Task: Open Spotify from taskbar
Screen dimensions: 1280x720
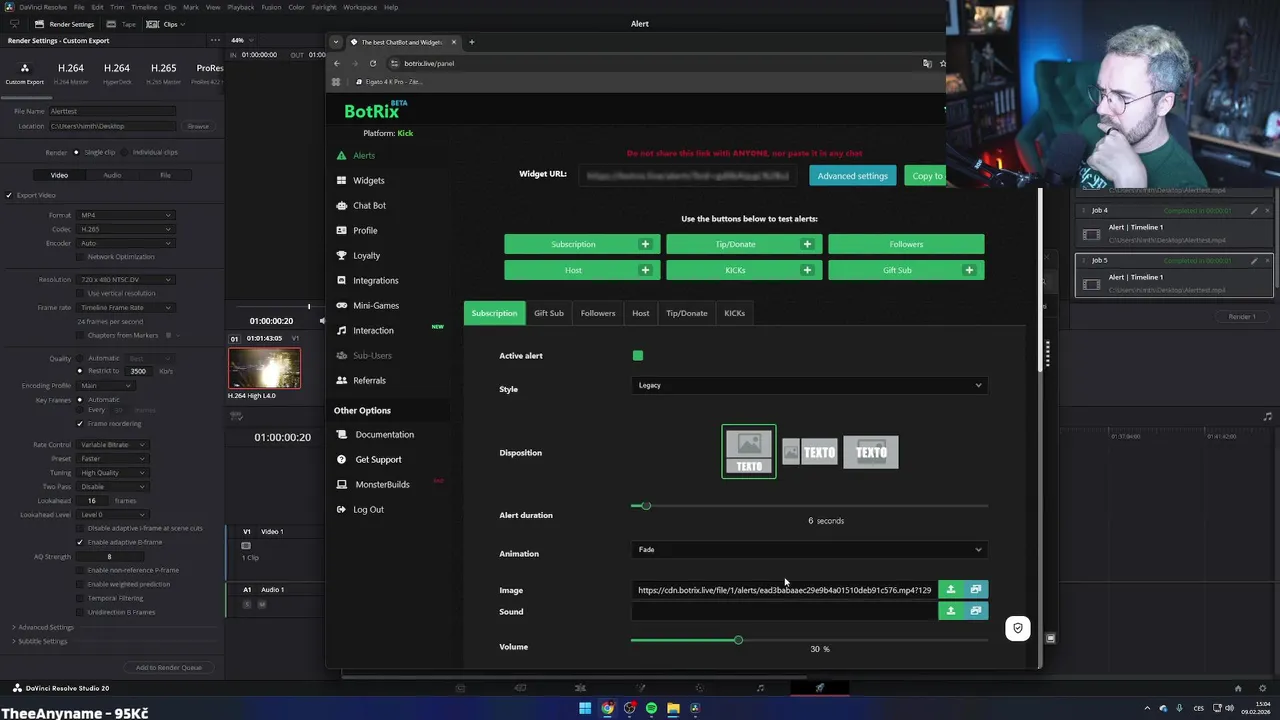Action: [x=651, y=709]
